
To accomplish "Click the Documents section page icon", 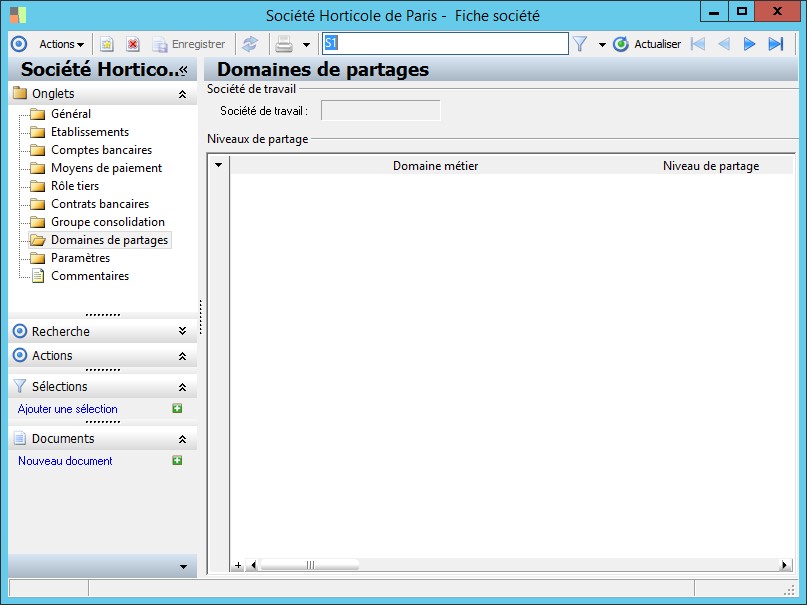I will 20,438.
